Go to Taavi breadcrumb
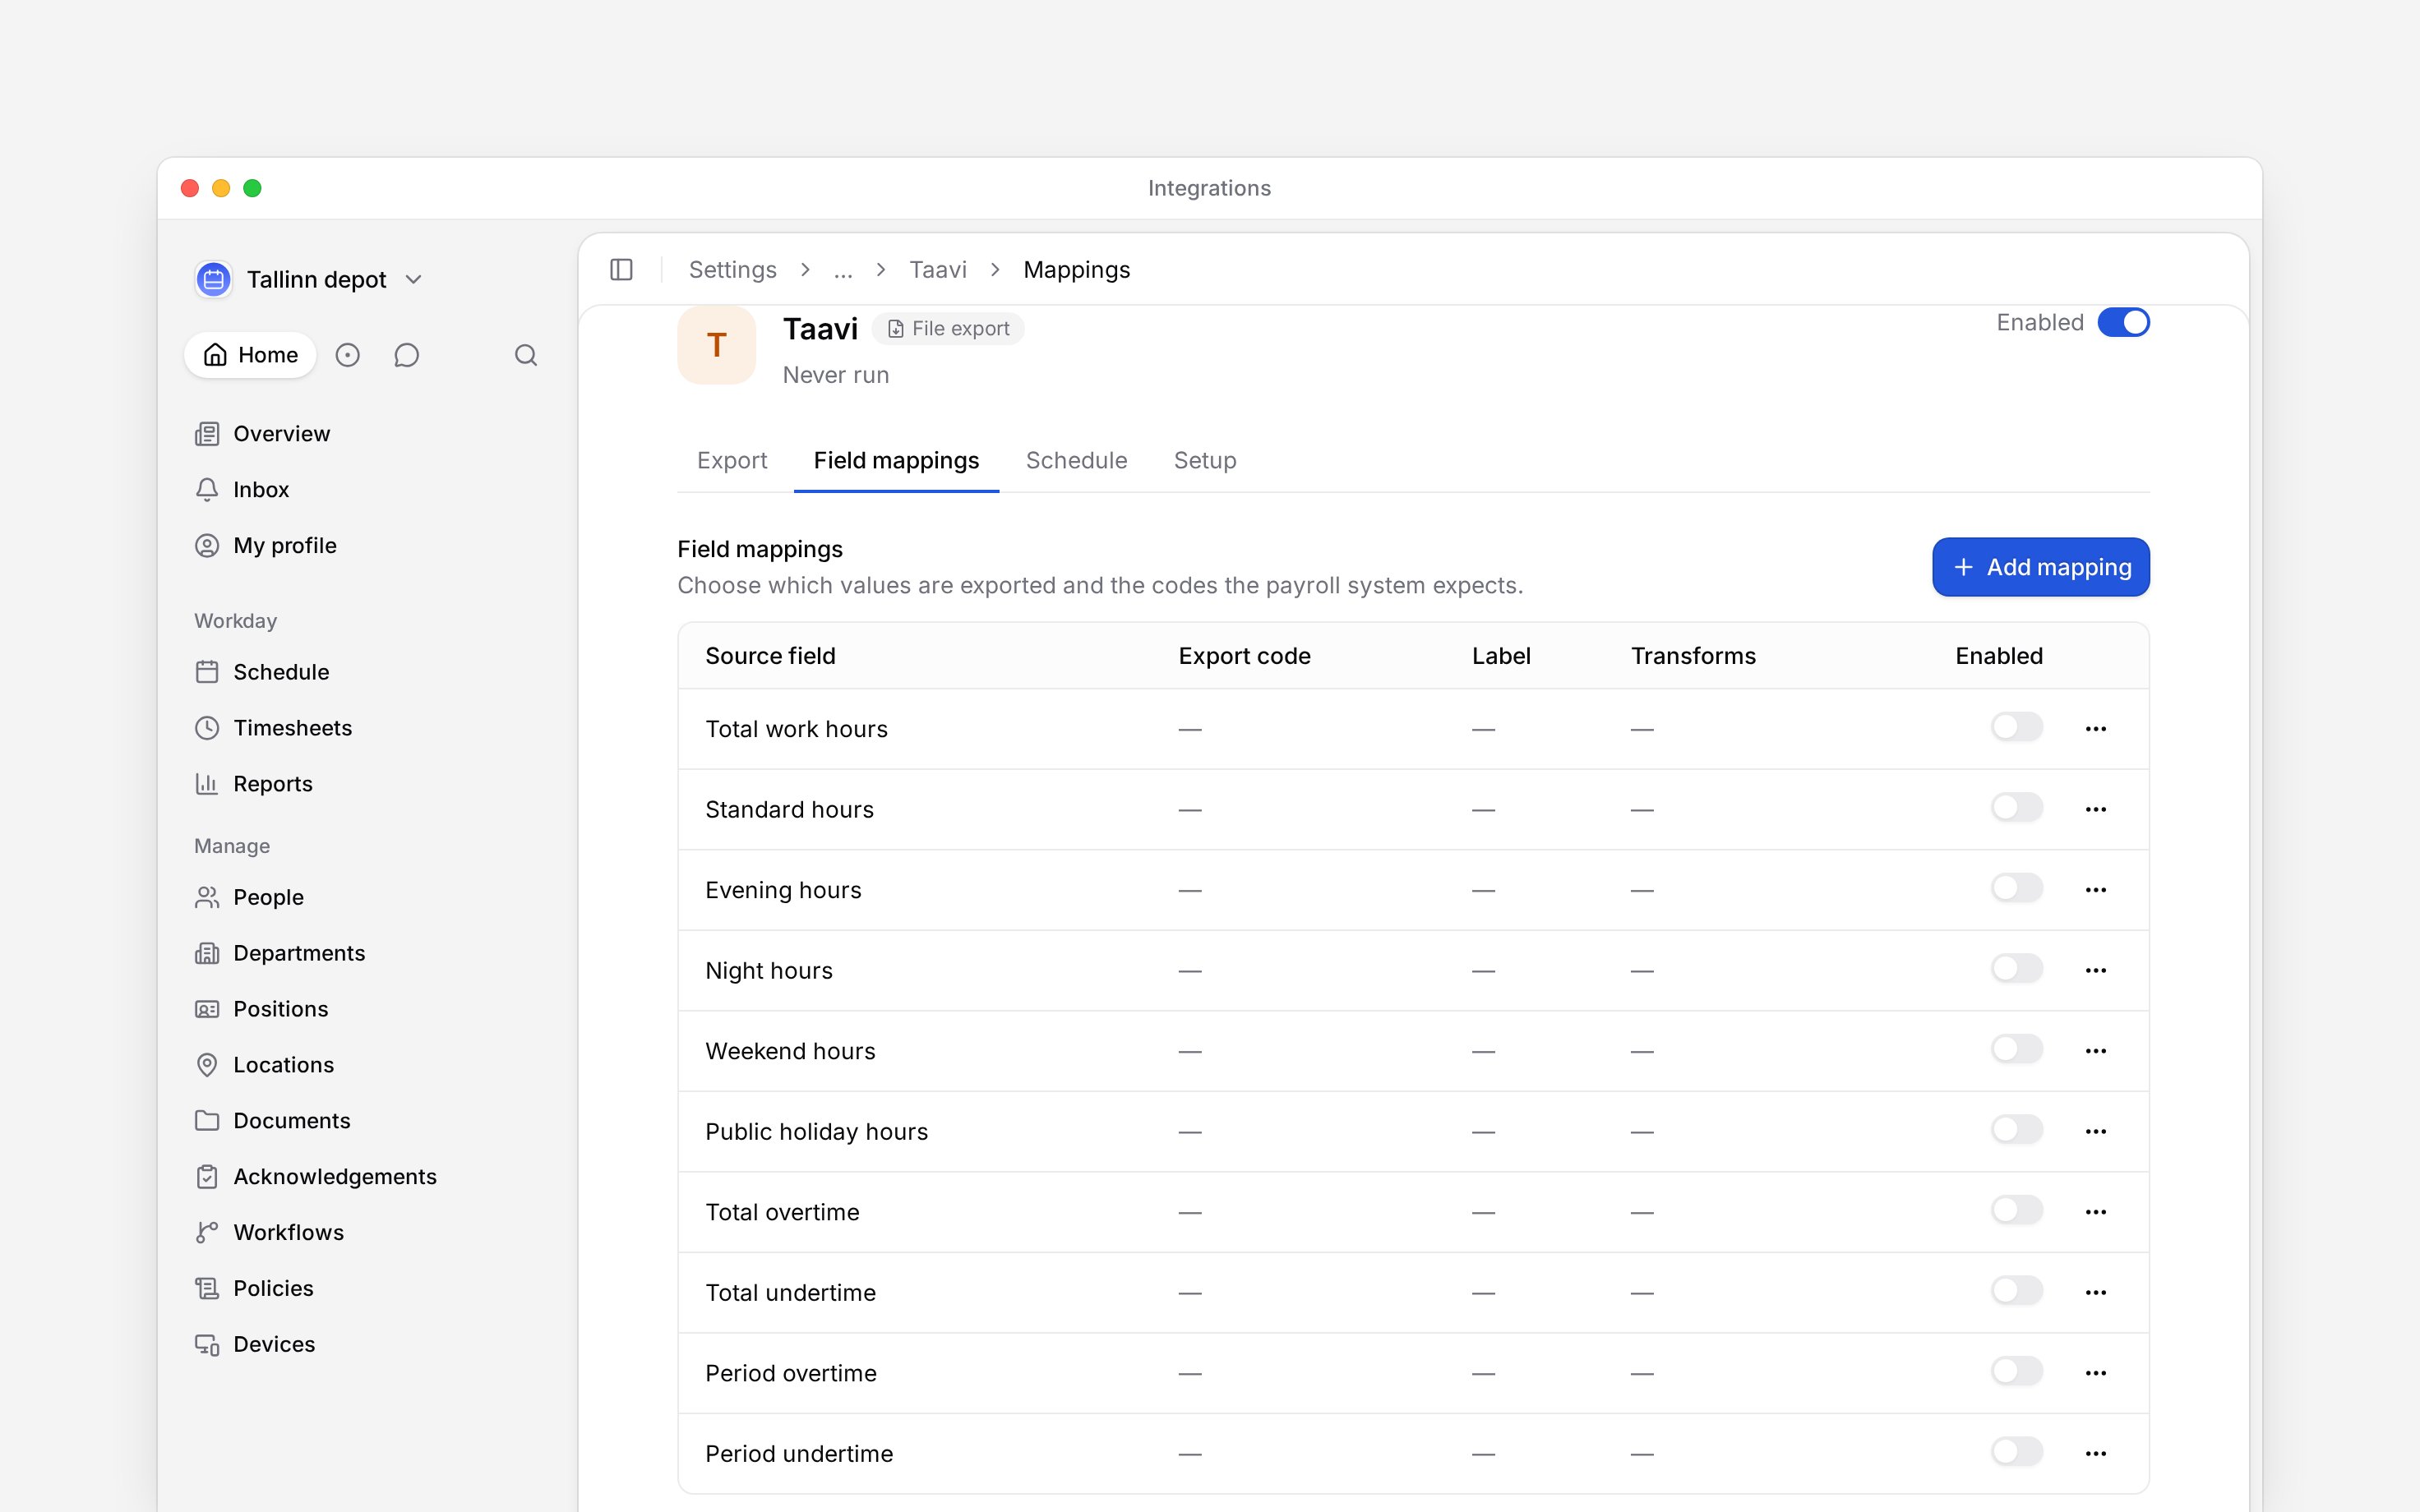The width and height of the screenshot is (2420, 1512). (x=937, y=270)
